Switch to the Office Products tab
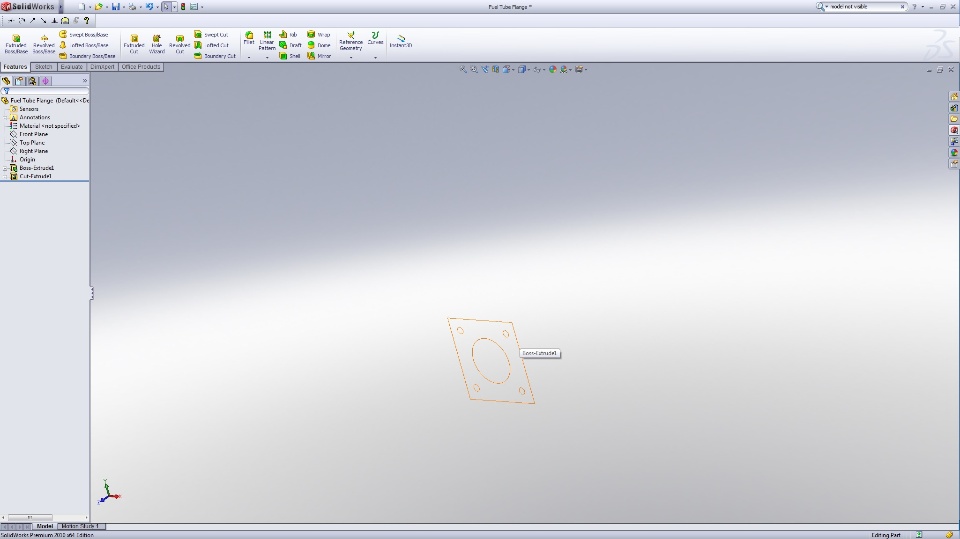 (141, 67)
